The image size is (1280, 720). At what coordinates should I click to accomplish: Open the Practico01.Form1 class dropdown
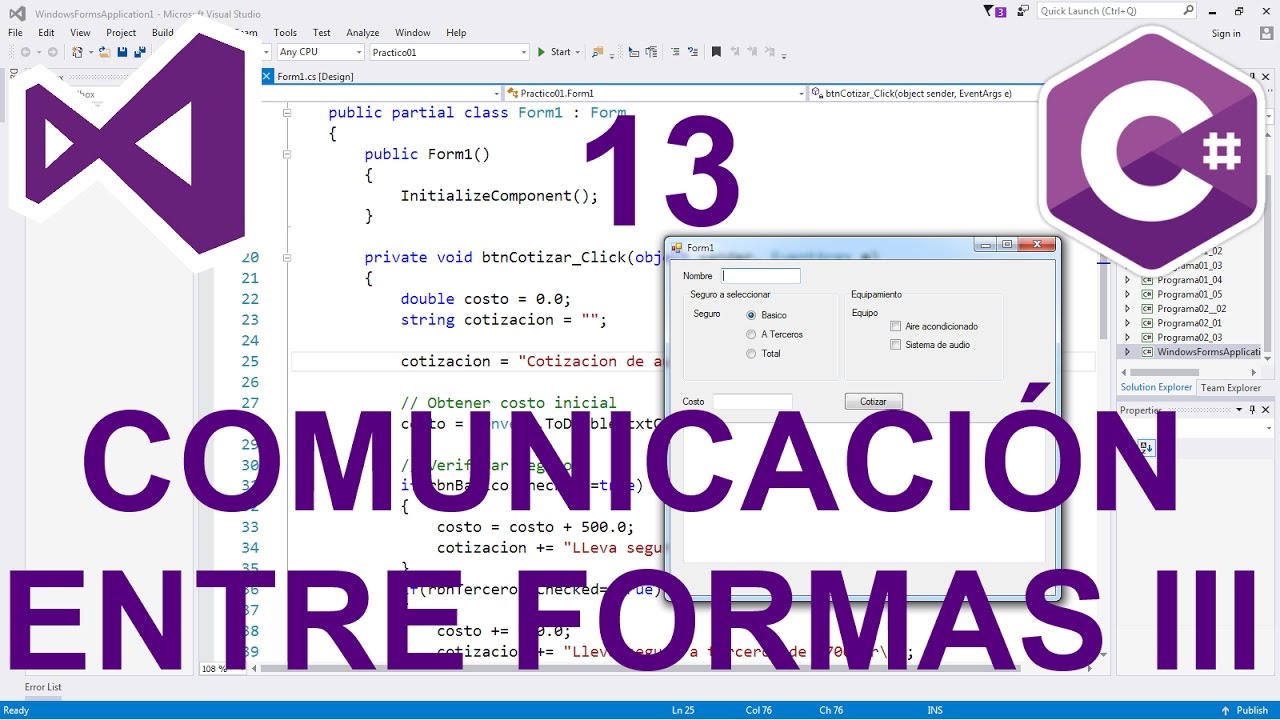click(x=800, y=93)
